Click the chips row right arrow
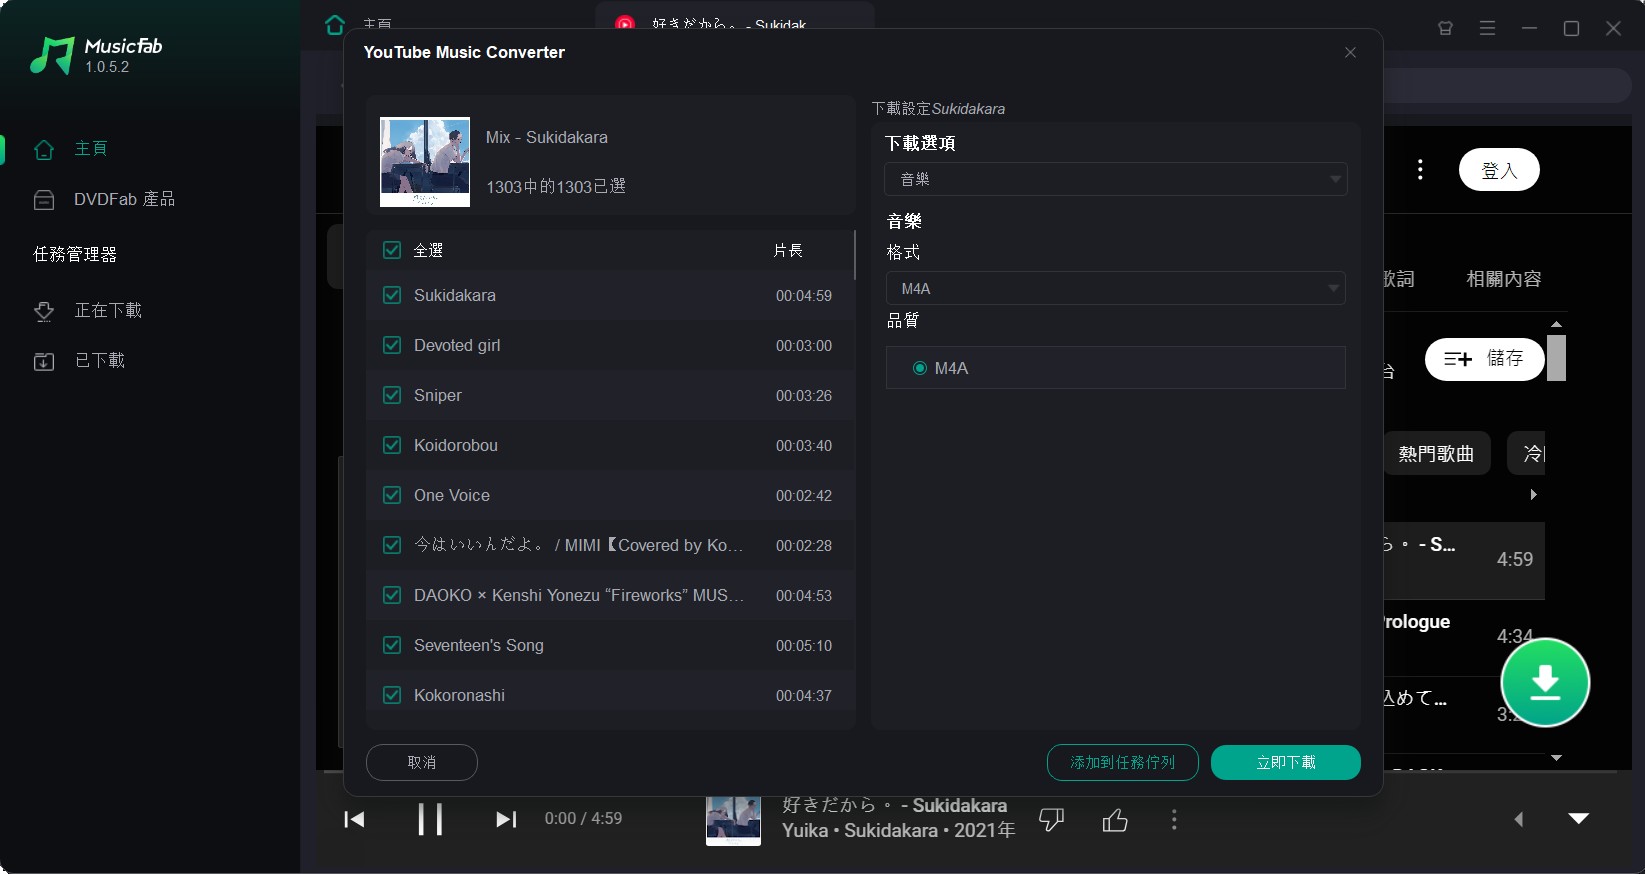Image resolution: width=1645 pixels, height=874 pixels. [1533, 494]
